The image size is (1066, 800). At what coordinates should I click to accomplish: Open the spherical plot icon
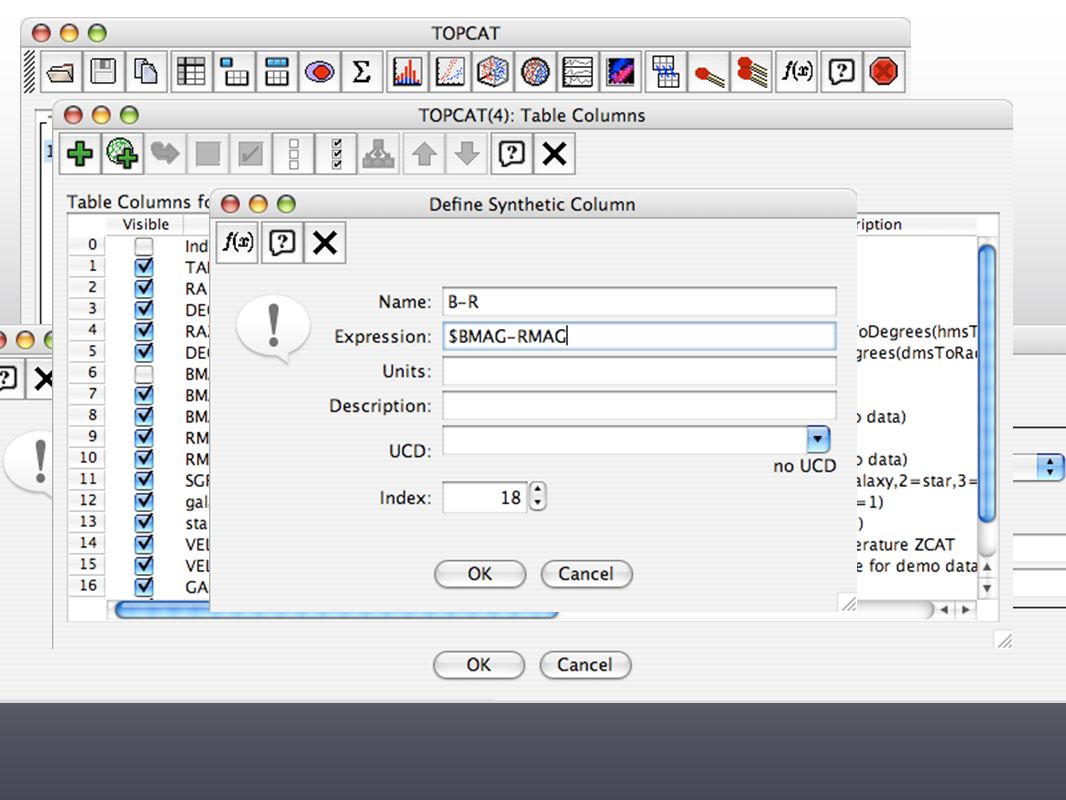(535, 71)
